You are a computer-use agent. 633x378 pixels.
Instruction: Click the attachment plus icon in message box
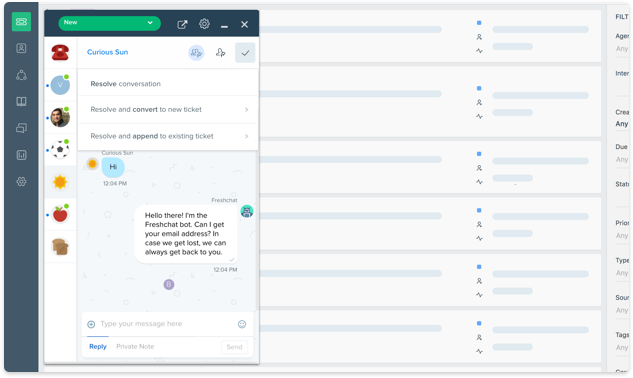pos(91,324)
